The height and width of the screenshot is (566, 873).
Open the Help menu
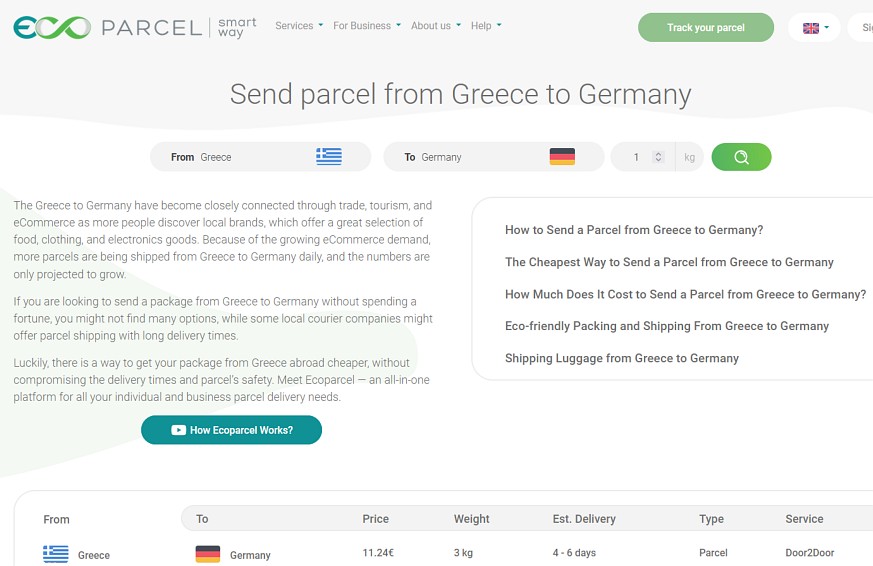486,26
